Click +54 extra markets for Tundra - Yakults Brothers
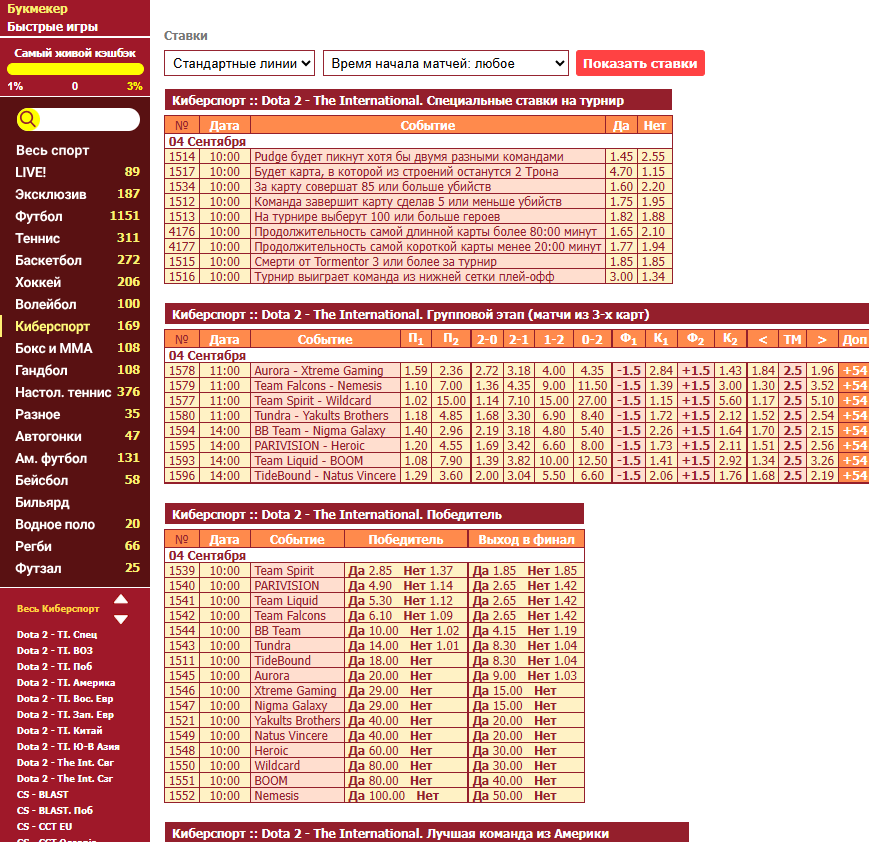Image resolution: width=869 pixels, height=842 pixels. [854, 416]
